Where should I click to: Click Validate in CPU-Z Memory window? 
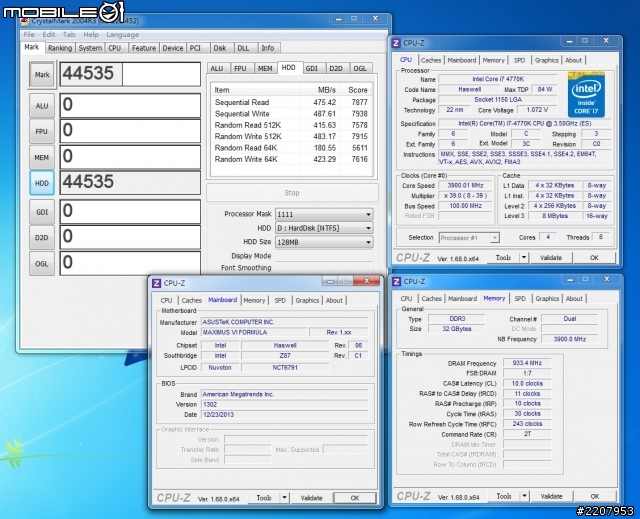click(551, 496)
